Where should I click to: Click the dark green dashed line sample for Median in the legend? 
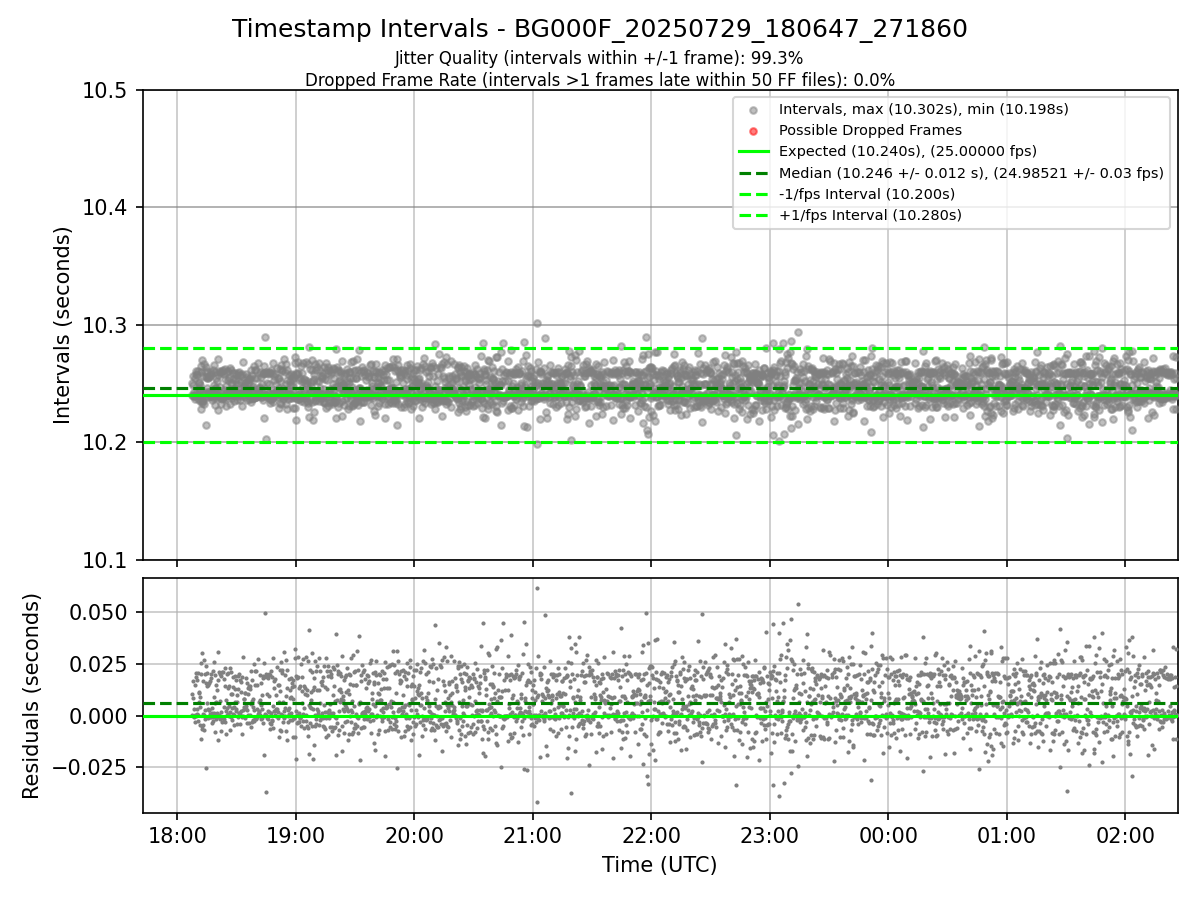click(754, 172)
